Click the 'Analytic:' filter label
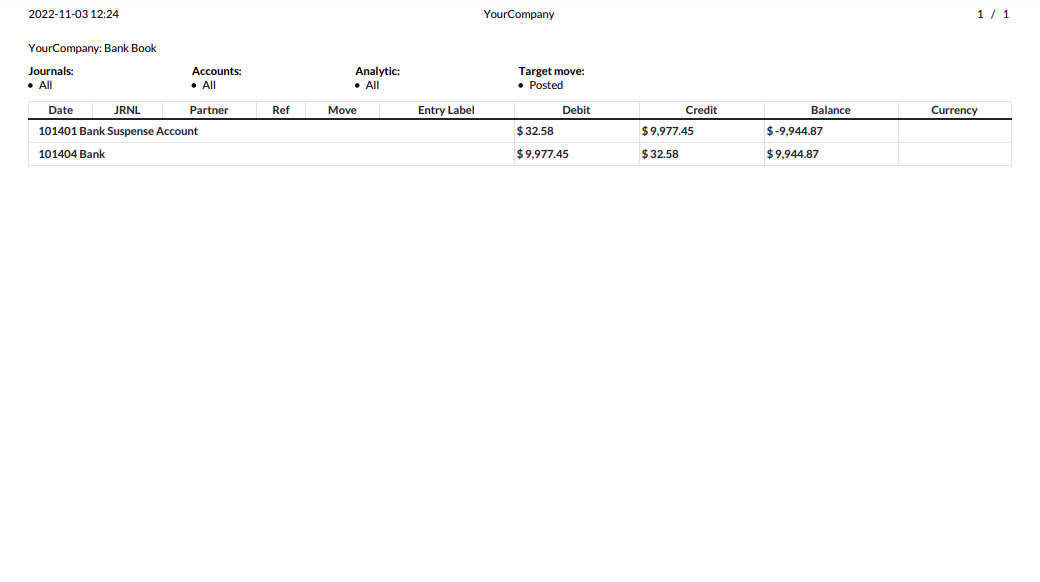This screenshot has width=1040, height=582. point(377,71)
